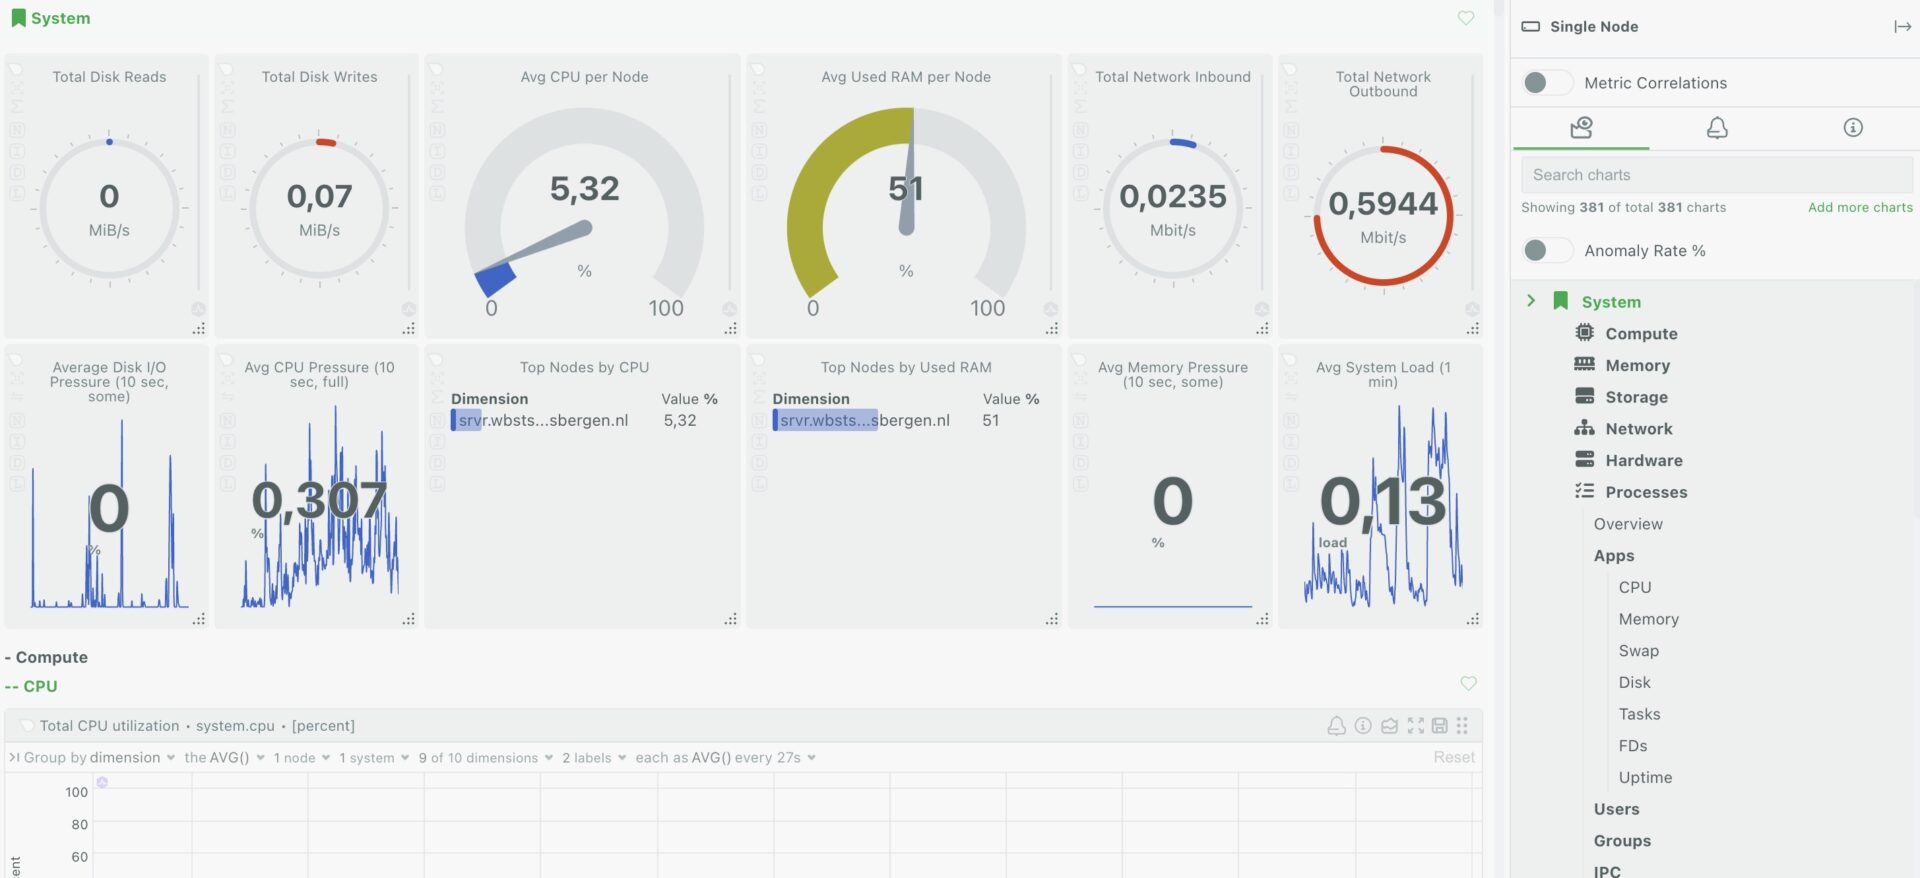Click the Search charts input field

tap(1716, 175)
